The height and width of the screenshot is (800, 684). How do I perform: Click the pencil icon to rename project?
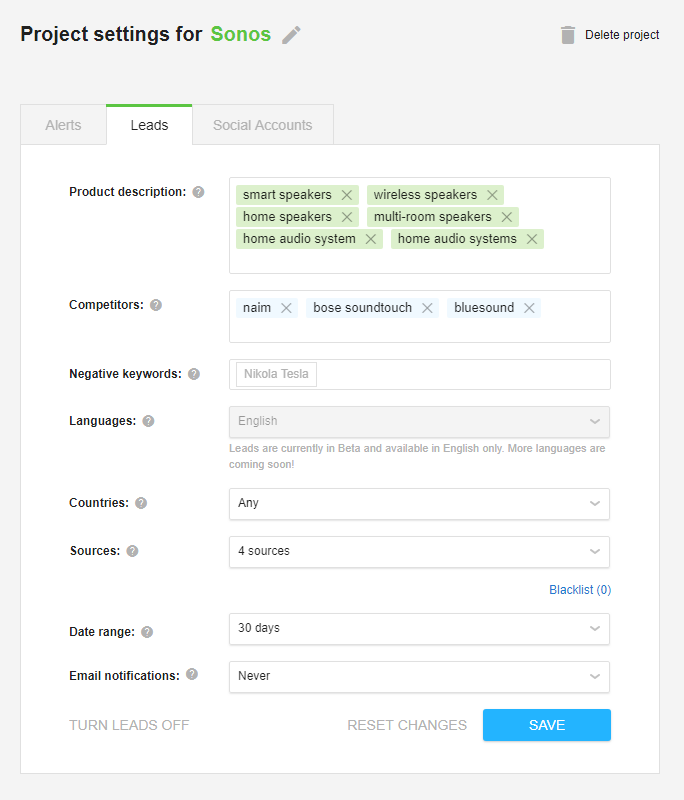click(291, 35)
